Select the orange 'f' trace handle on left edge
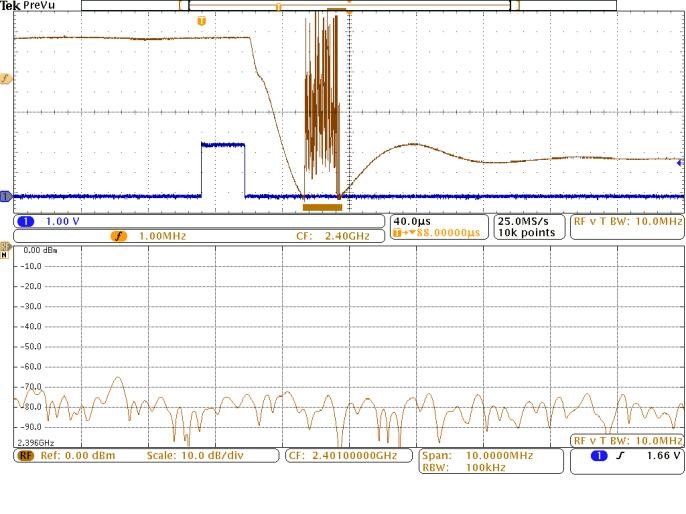This screenshot has width=686, height=514. pos(5,78)
